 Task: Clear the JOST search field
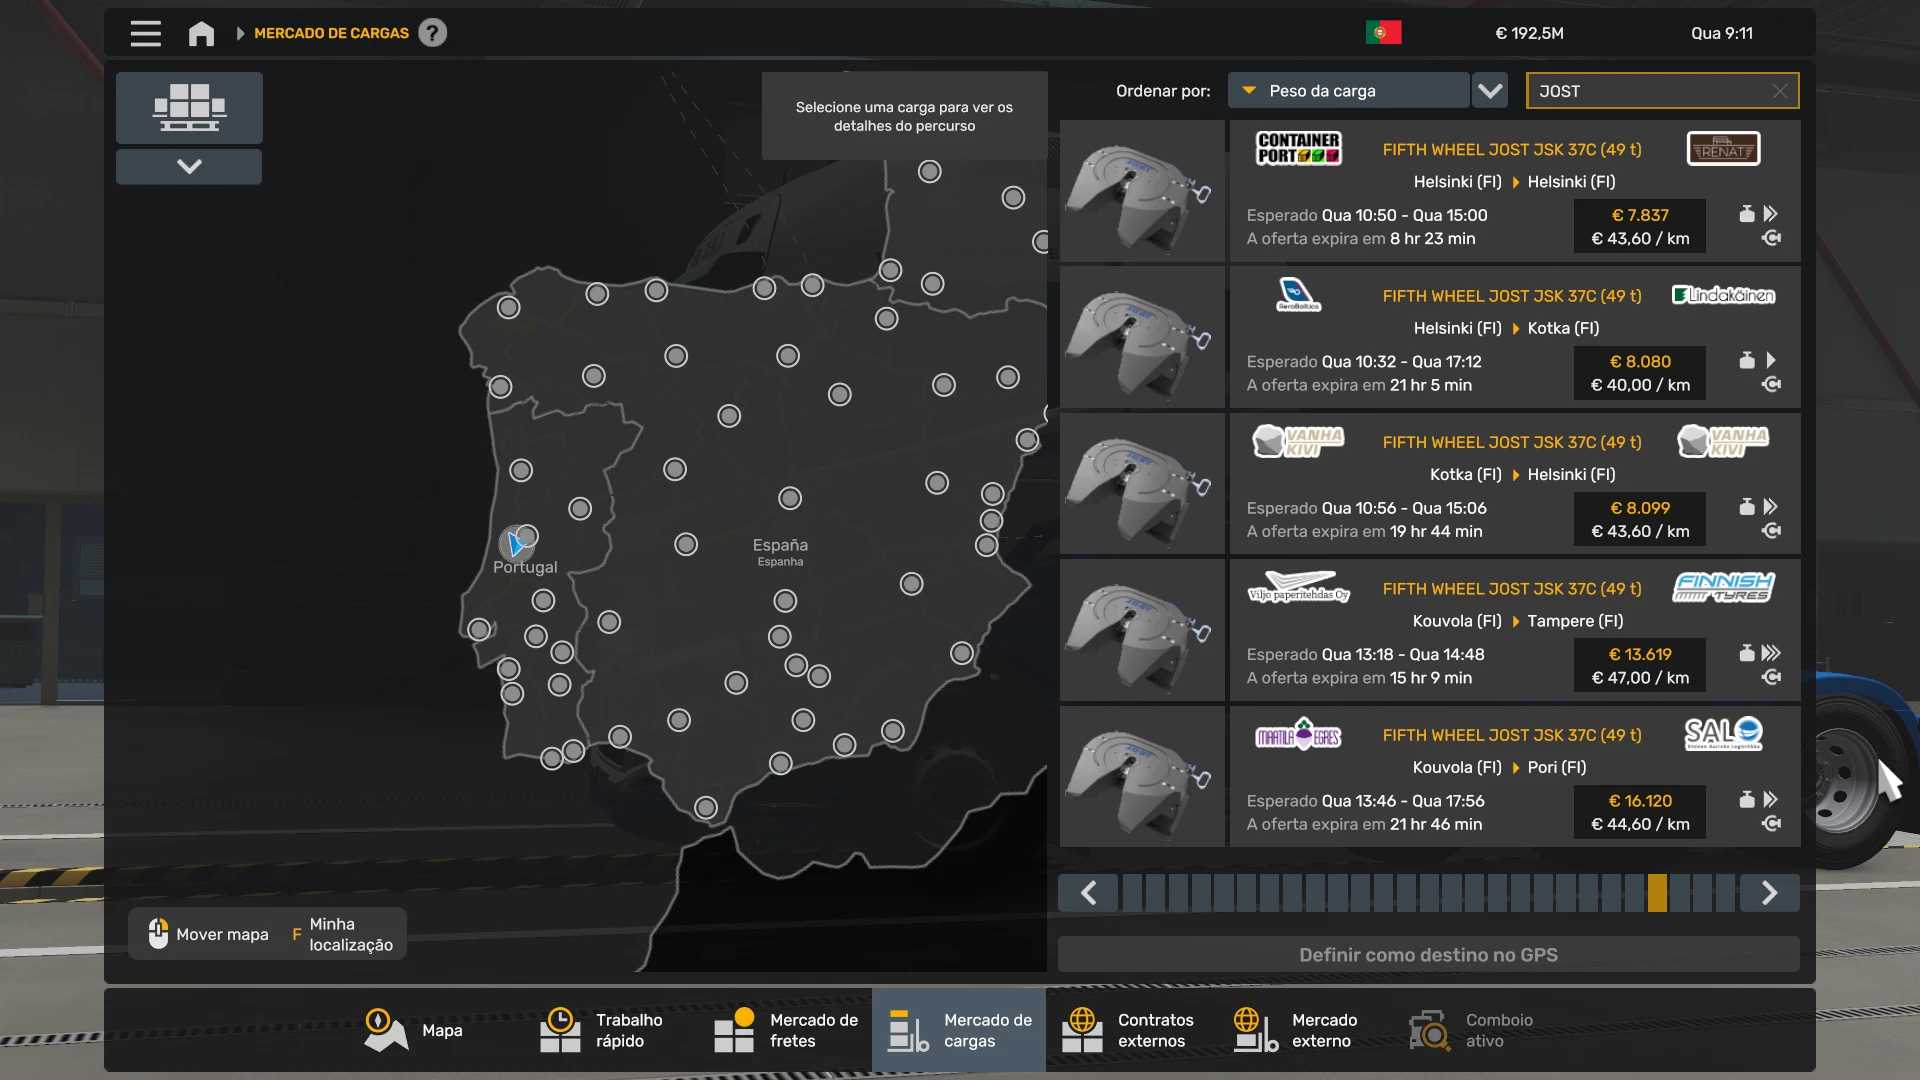pos(1780,91)
